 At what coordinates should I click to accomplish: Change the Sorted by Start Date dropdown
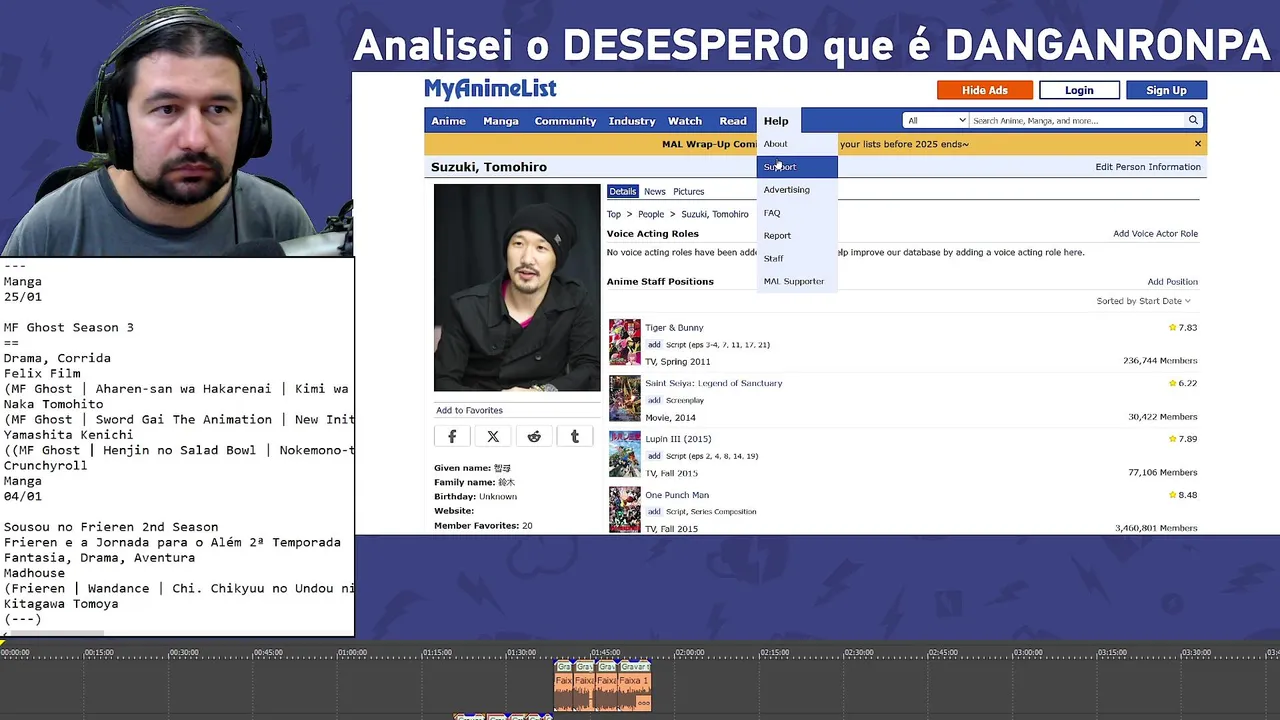pos(1143,301)
